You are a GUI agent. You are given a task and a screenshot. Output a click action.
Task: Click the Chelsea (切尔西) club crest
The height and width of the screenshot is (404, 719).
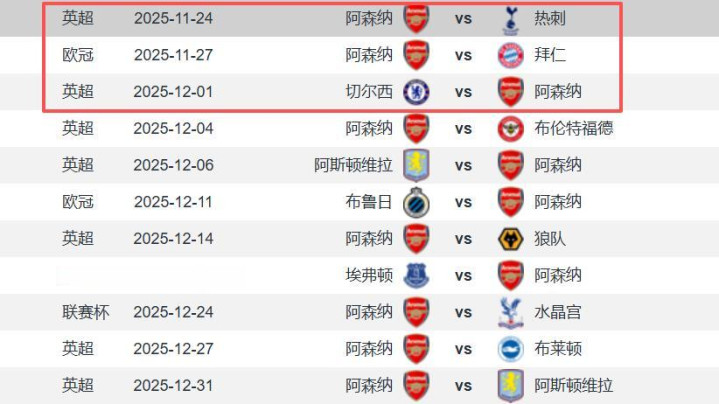(416, 92)
